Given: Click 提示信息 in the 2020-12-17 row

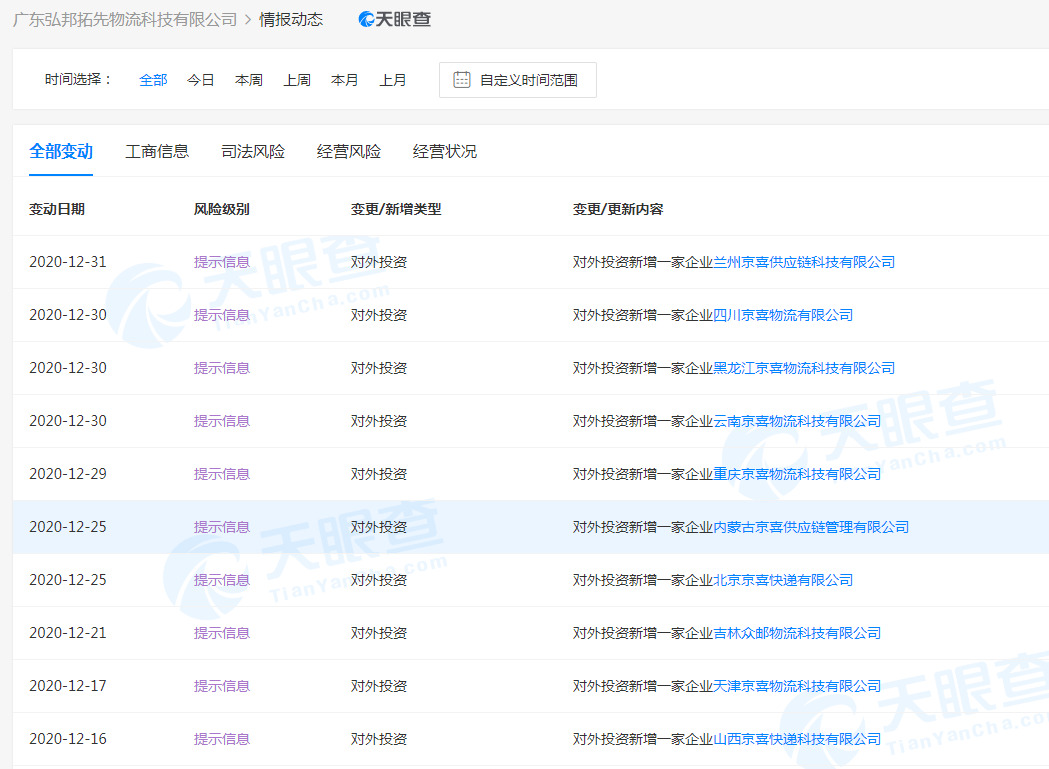Looking at the screenshot, I should [222, 685].
